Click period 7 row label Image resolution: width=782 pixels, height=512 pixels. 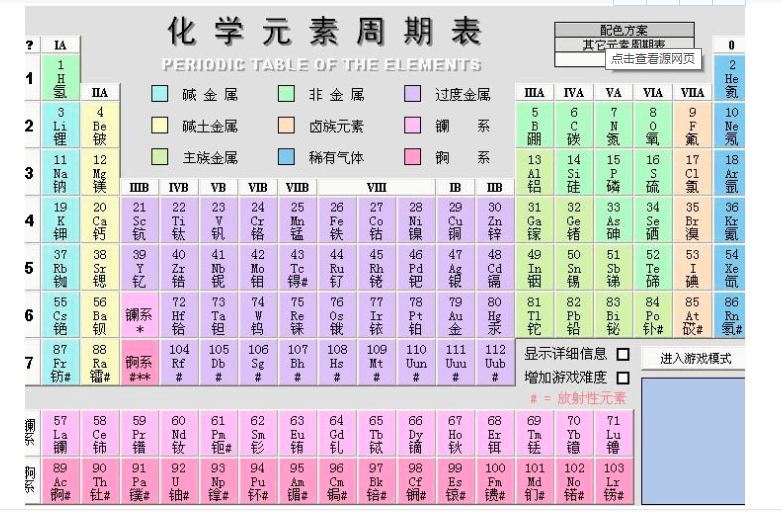[x=31, y=362]
